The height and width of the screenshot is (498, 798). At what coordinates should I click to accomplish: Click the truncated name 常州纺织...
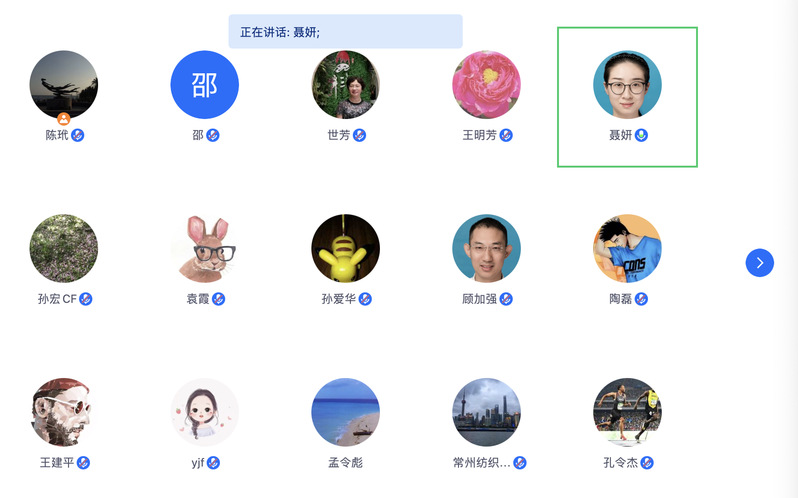click(481, 463)
